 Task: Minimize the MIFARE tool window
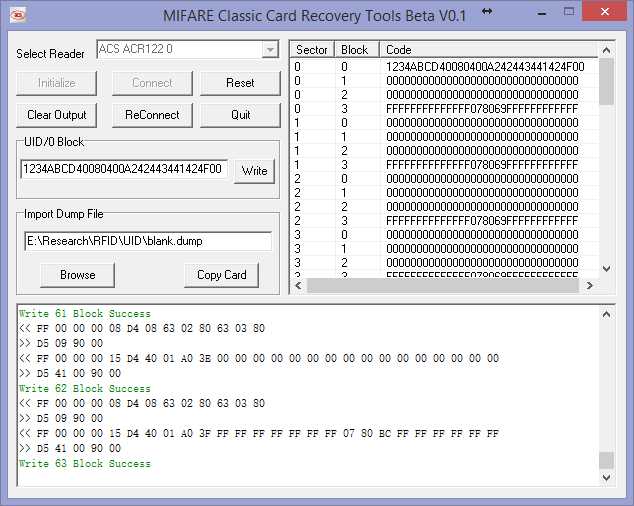point(542,13)
